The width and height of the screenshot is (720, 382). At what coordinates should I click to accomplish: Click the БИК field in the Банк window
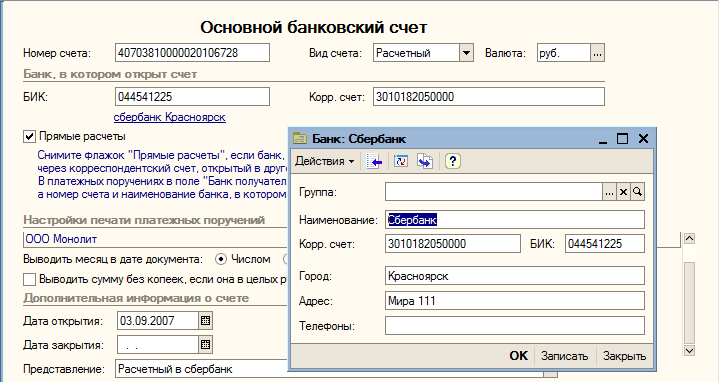click(605, 244)
